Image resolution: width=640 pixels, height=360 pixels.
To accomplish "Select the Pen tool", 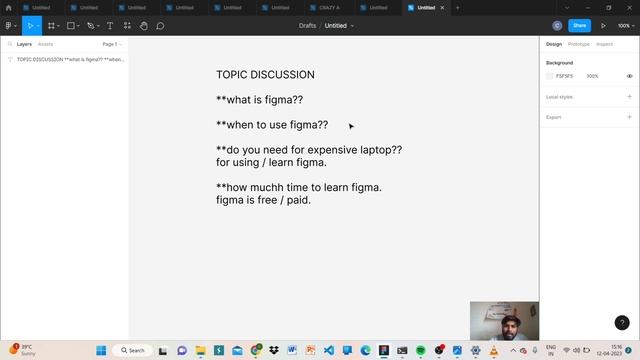I will tap(91, 26).
